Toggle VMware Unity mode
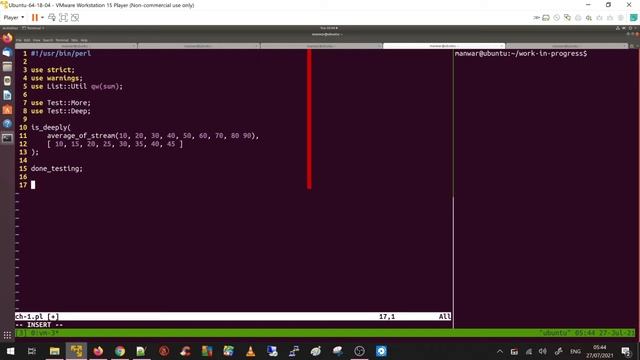Viewport: 640px width, 360px height. [x=75, y=18]
